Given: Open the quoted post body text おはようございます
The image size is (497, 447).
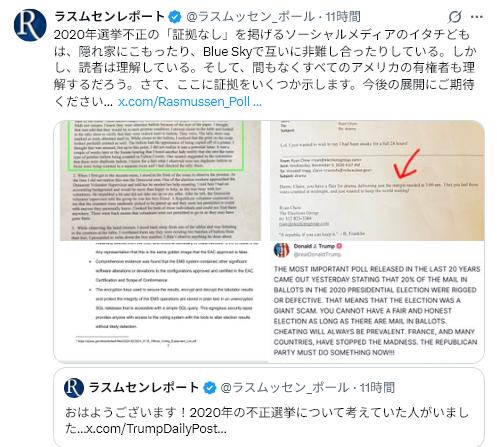Looking at the screenshot, I should coord(267,420).
